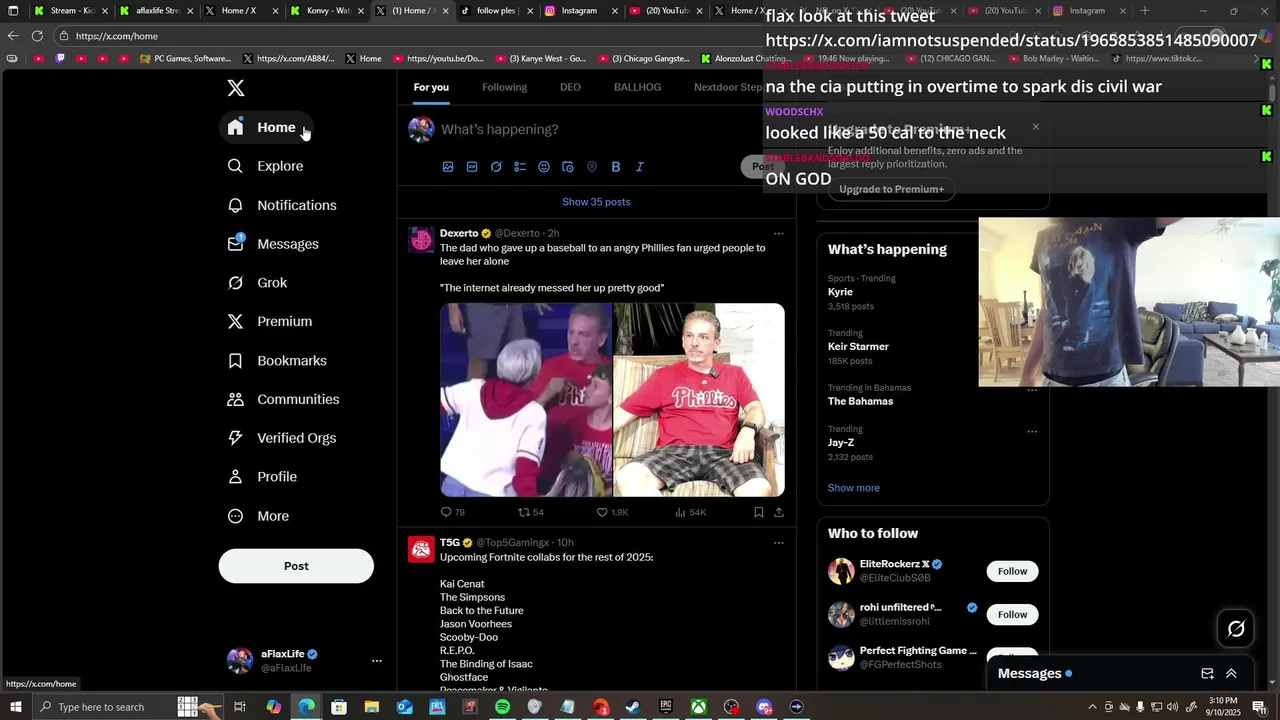
Task: Switch to the BALLHOG timeline tab
Action: [637, 87]
